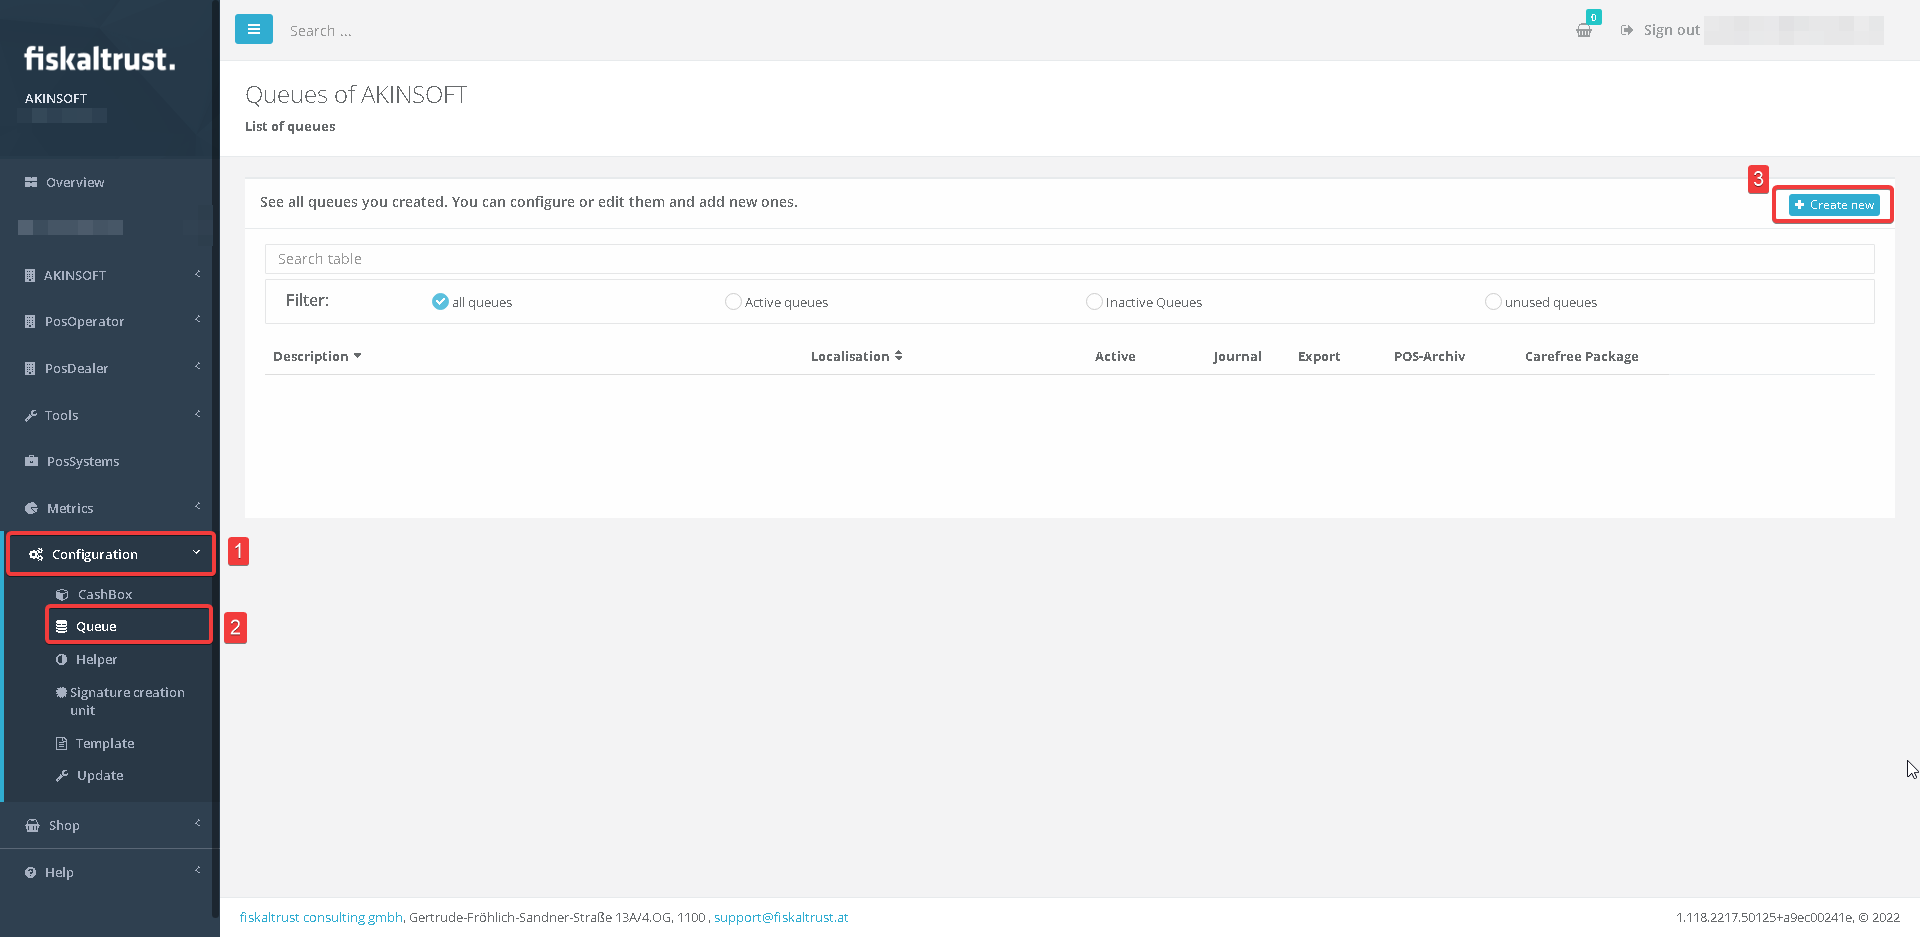Image resolution: width=1920 pixels, height=937 pixels.
Task: Click the Template document icon
Action: (62, 743)
